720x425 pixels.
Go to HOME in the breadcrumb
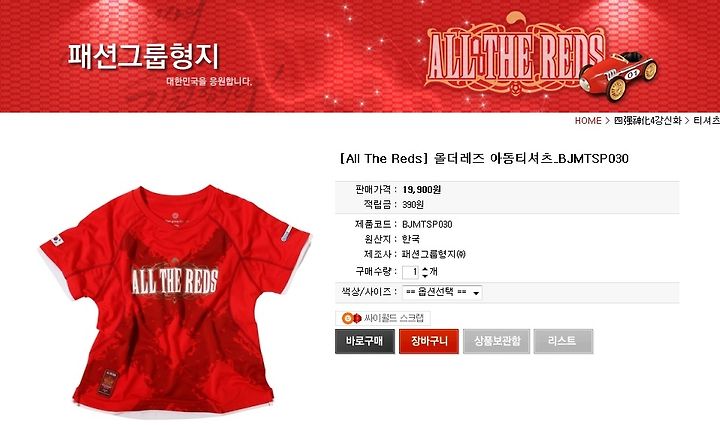588,121
